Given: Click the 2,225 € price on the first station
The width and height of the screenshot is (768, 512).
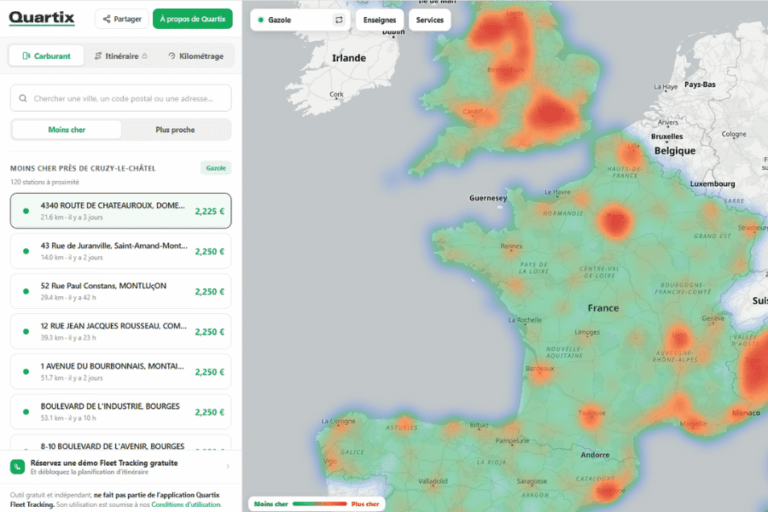Looking at the screenshot, I should pos(210,211).
